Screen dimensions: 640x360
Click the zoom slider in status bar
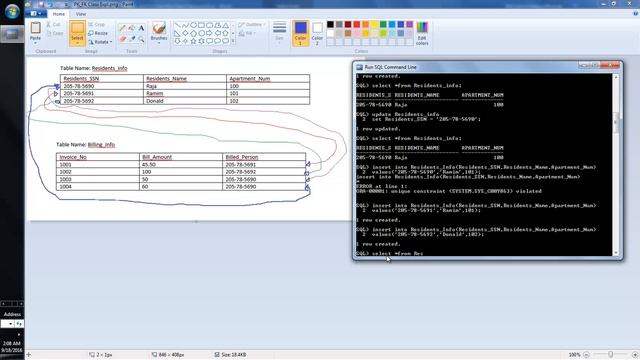pyautogui.click(x=611, y=355)
